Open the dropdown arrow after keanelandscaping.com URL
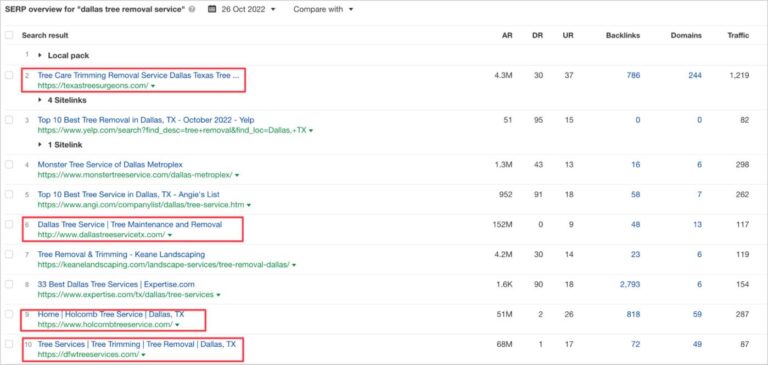The image size is (768, 365). pos(294,265)
